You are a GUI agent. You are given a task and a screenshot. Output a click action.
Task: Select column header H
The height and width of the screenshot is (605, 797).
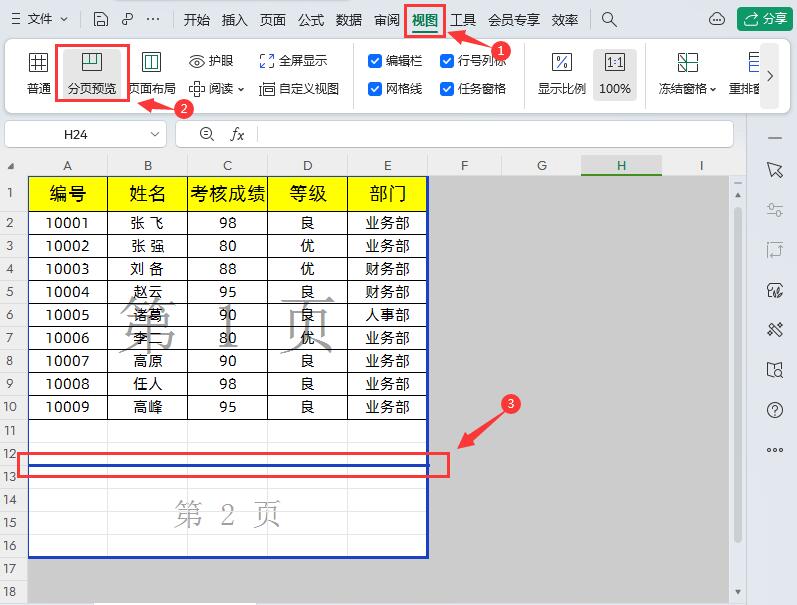point(622,166)
